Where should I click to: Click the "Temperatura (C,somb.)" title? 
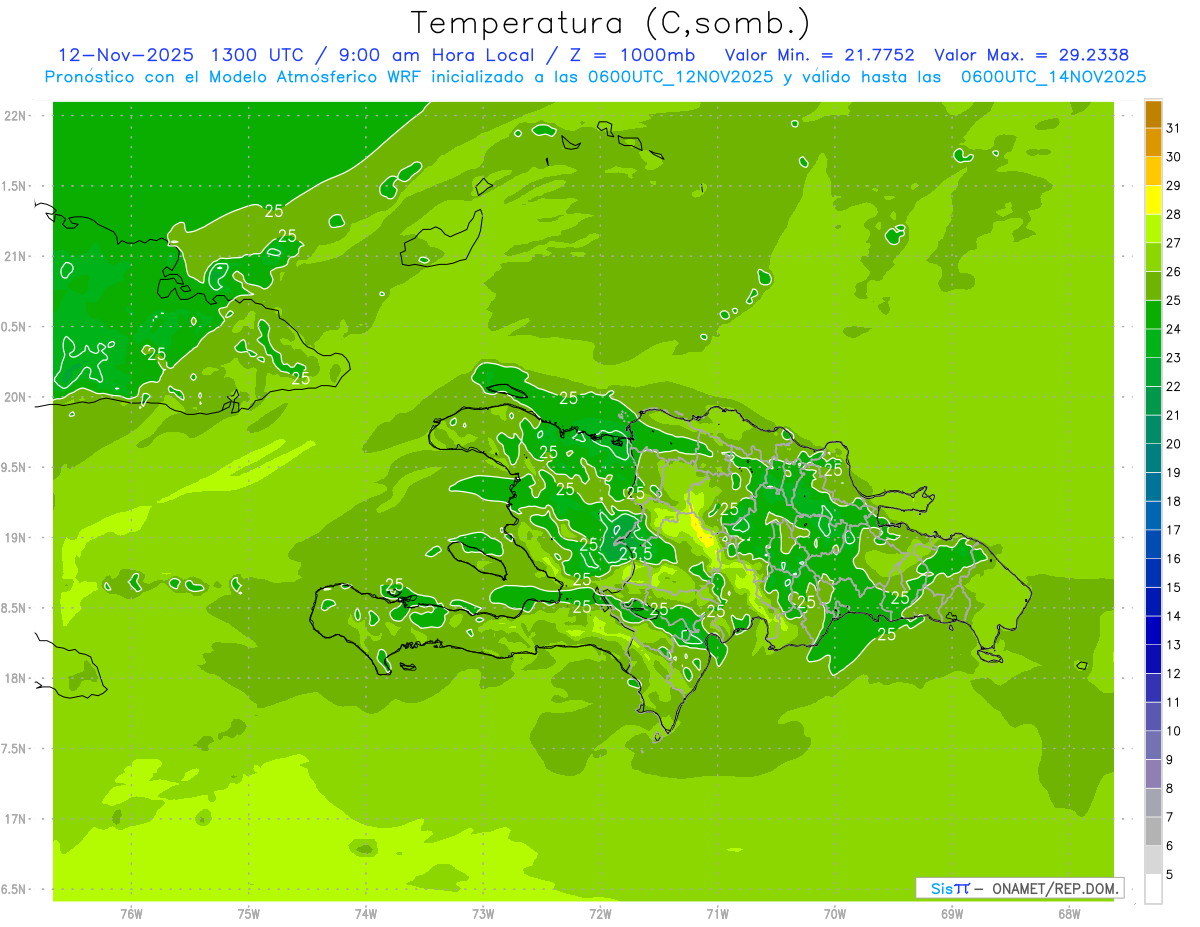point(611,23)
